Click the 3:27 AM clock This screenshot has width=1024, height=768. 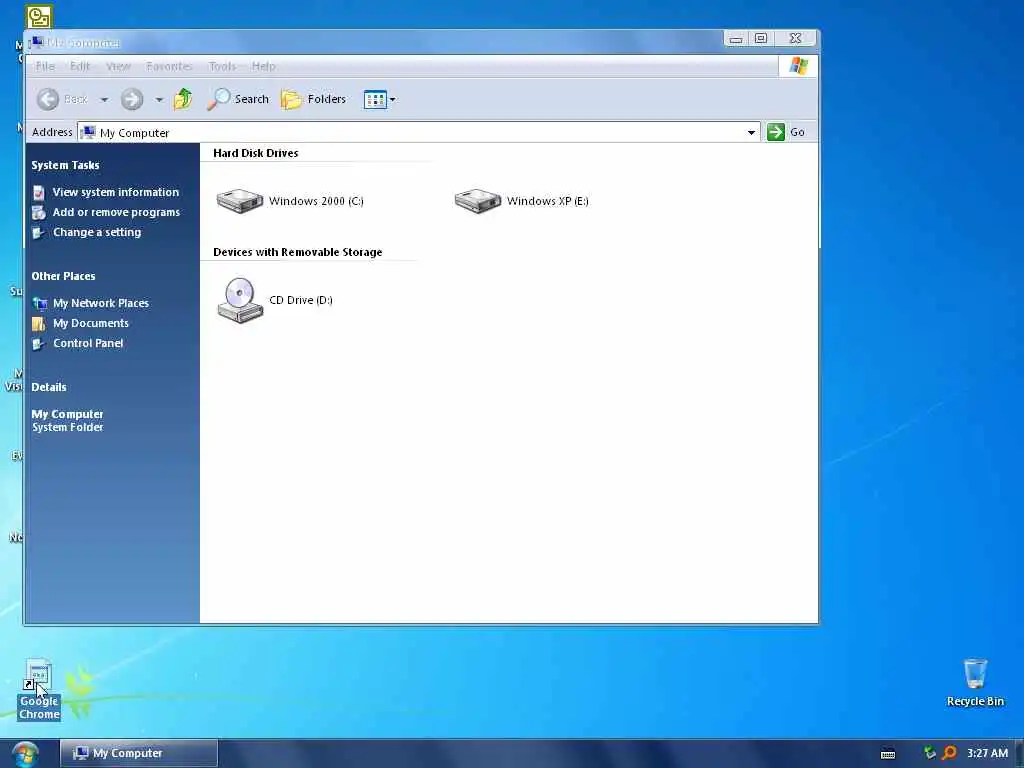click(987, 753)
